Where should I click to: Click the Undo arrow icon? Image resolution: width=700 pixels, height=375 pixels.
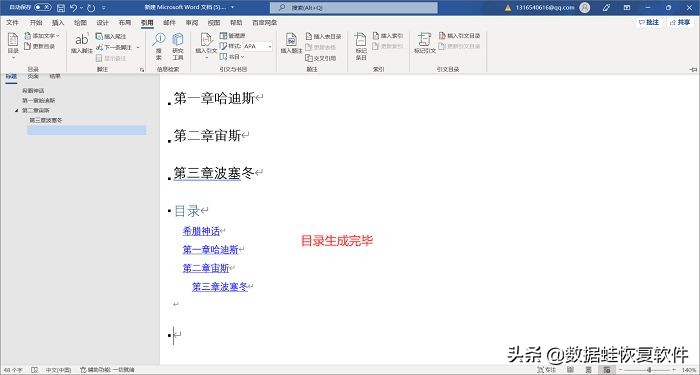[74, 8]
